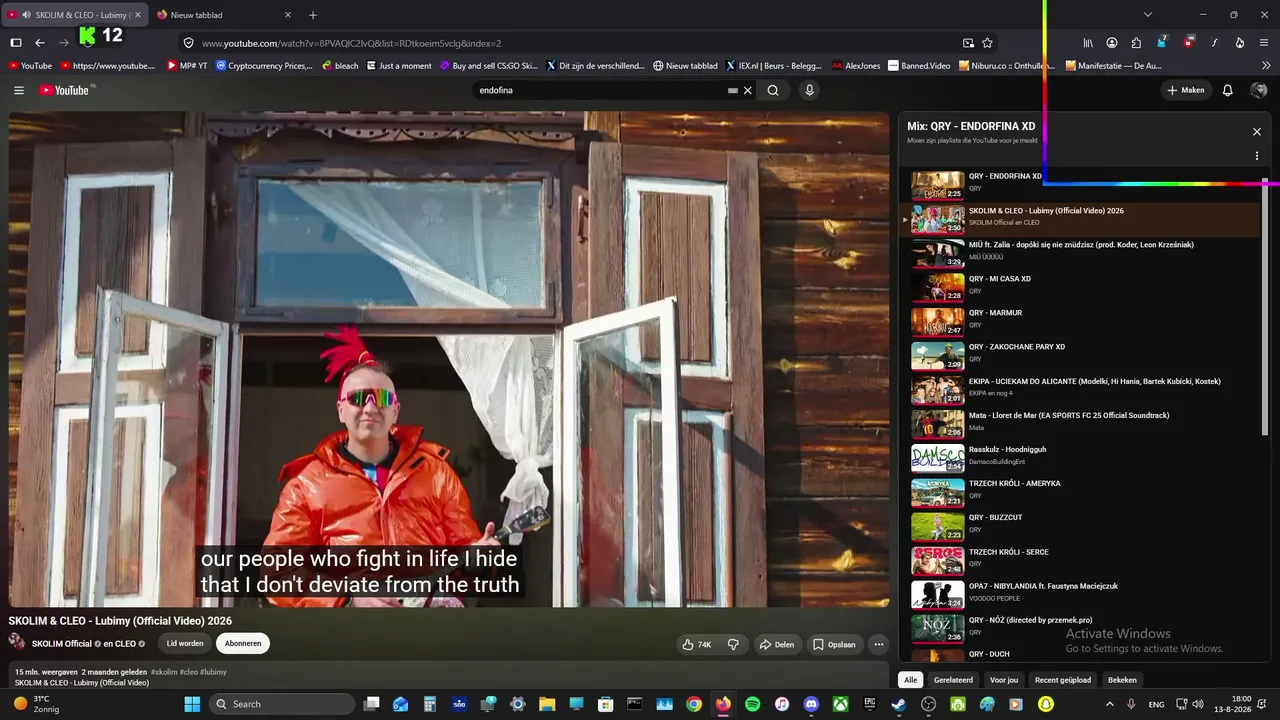Share the video with Delen
Viewport: 1280px width, 720px height.
click(777, 644)
